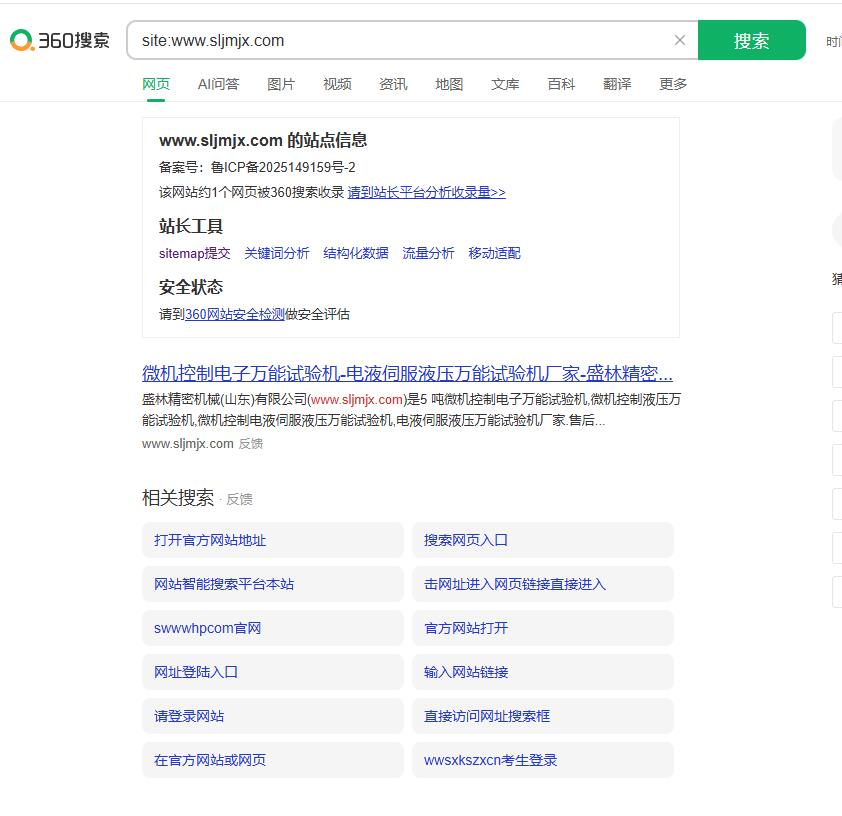
Task: Open 移动适配 tool link
Action: [x=494, y=253]
